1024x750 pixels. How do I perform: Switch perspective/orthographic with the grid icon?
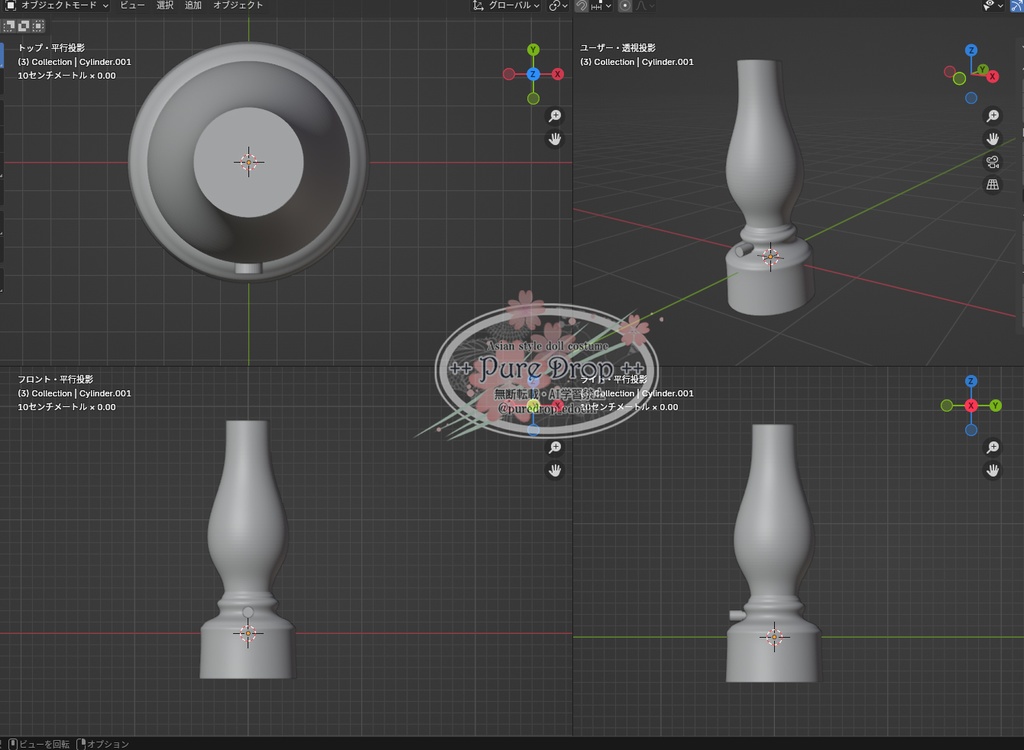pyautogui.click(x=993, y=184)
